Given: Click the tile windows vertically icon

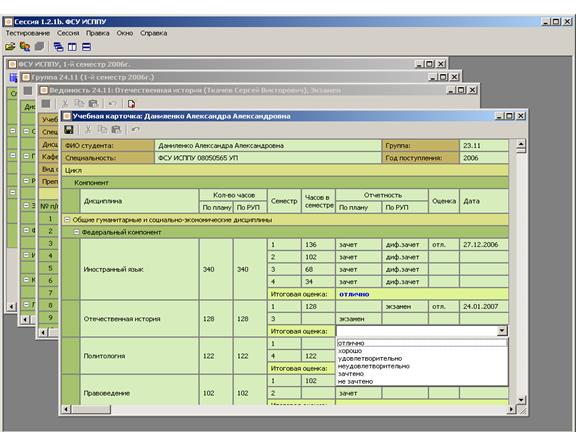Looking at the screenshot, I should click(72, 47).
